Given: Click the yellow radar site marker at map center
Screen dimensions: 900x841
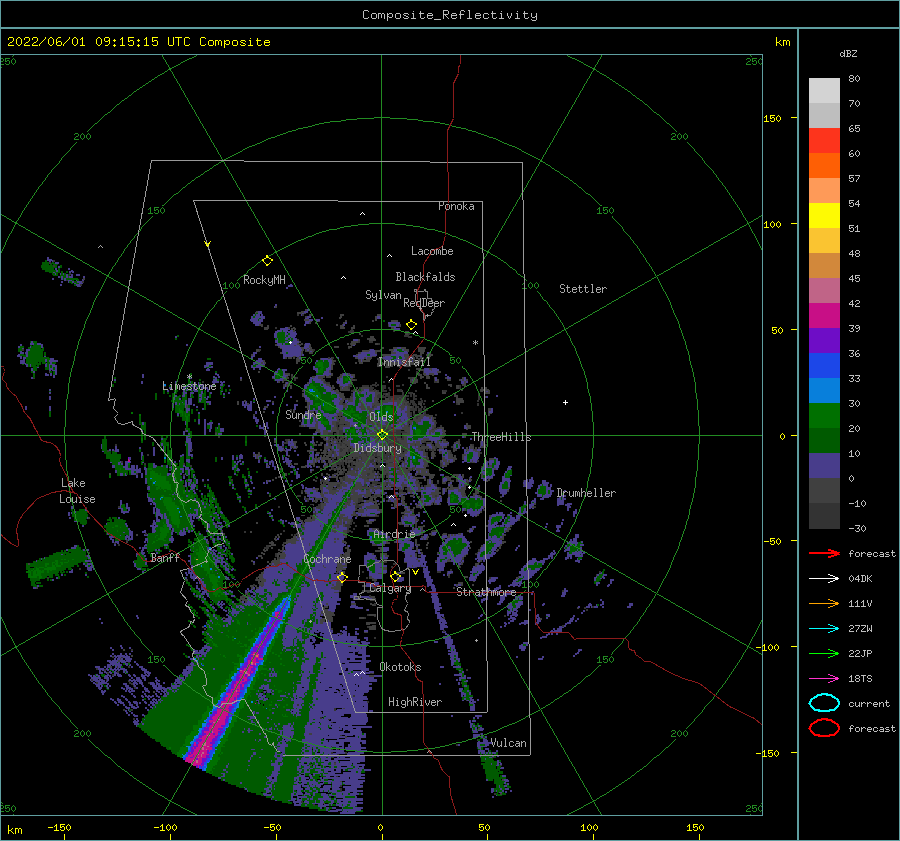Looking at the screenshot, I should click(x=382, y=435).
